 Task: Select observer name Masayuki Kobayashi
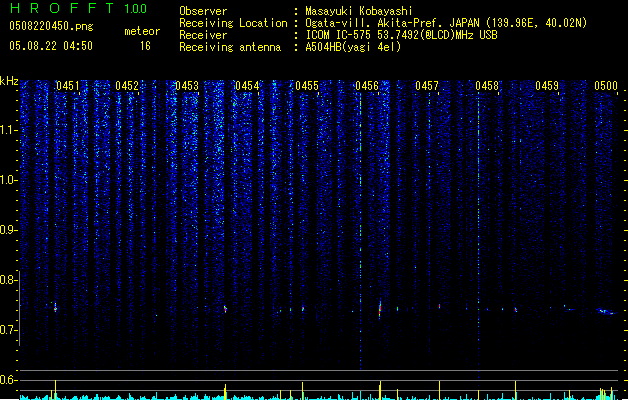(359, 11)
